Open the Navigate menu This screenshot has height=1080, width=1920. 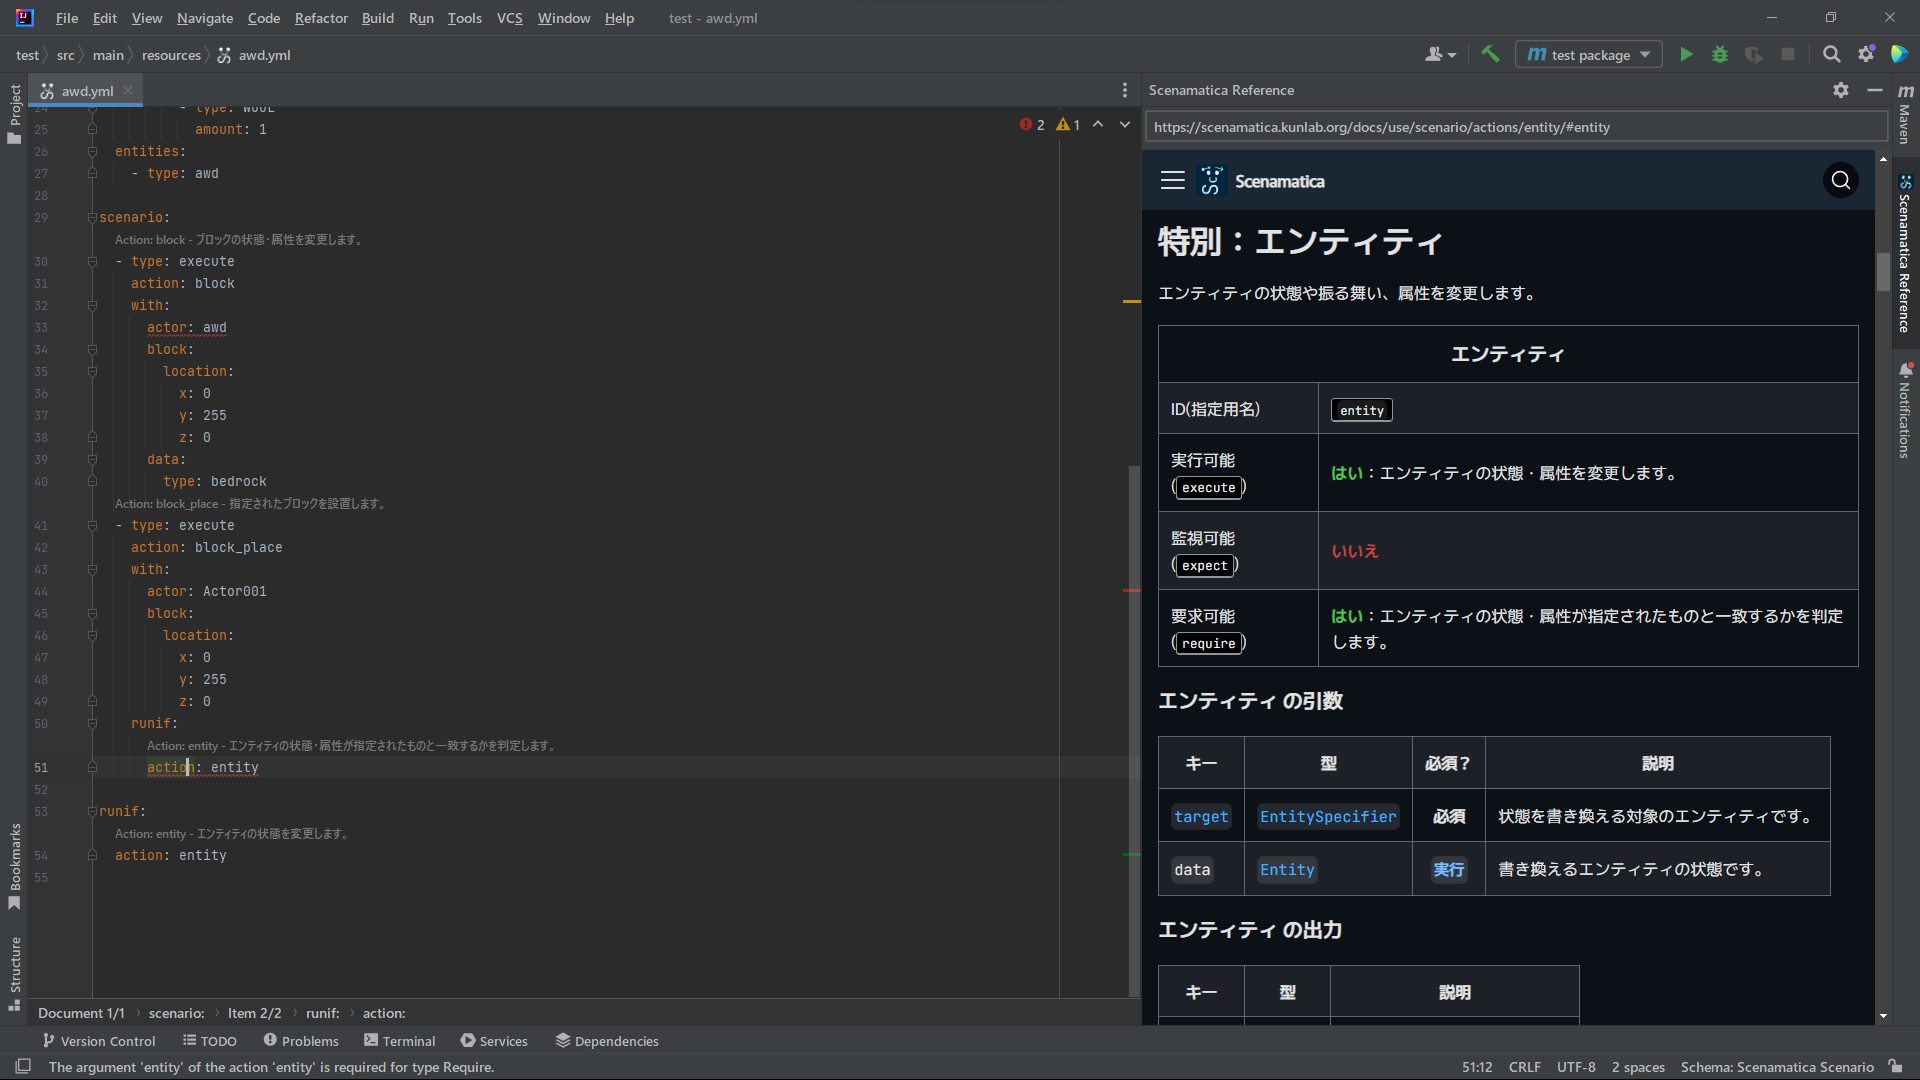[205, 18]
